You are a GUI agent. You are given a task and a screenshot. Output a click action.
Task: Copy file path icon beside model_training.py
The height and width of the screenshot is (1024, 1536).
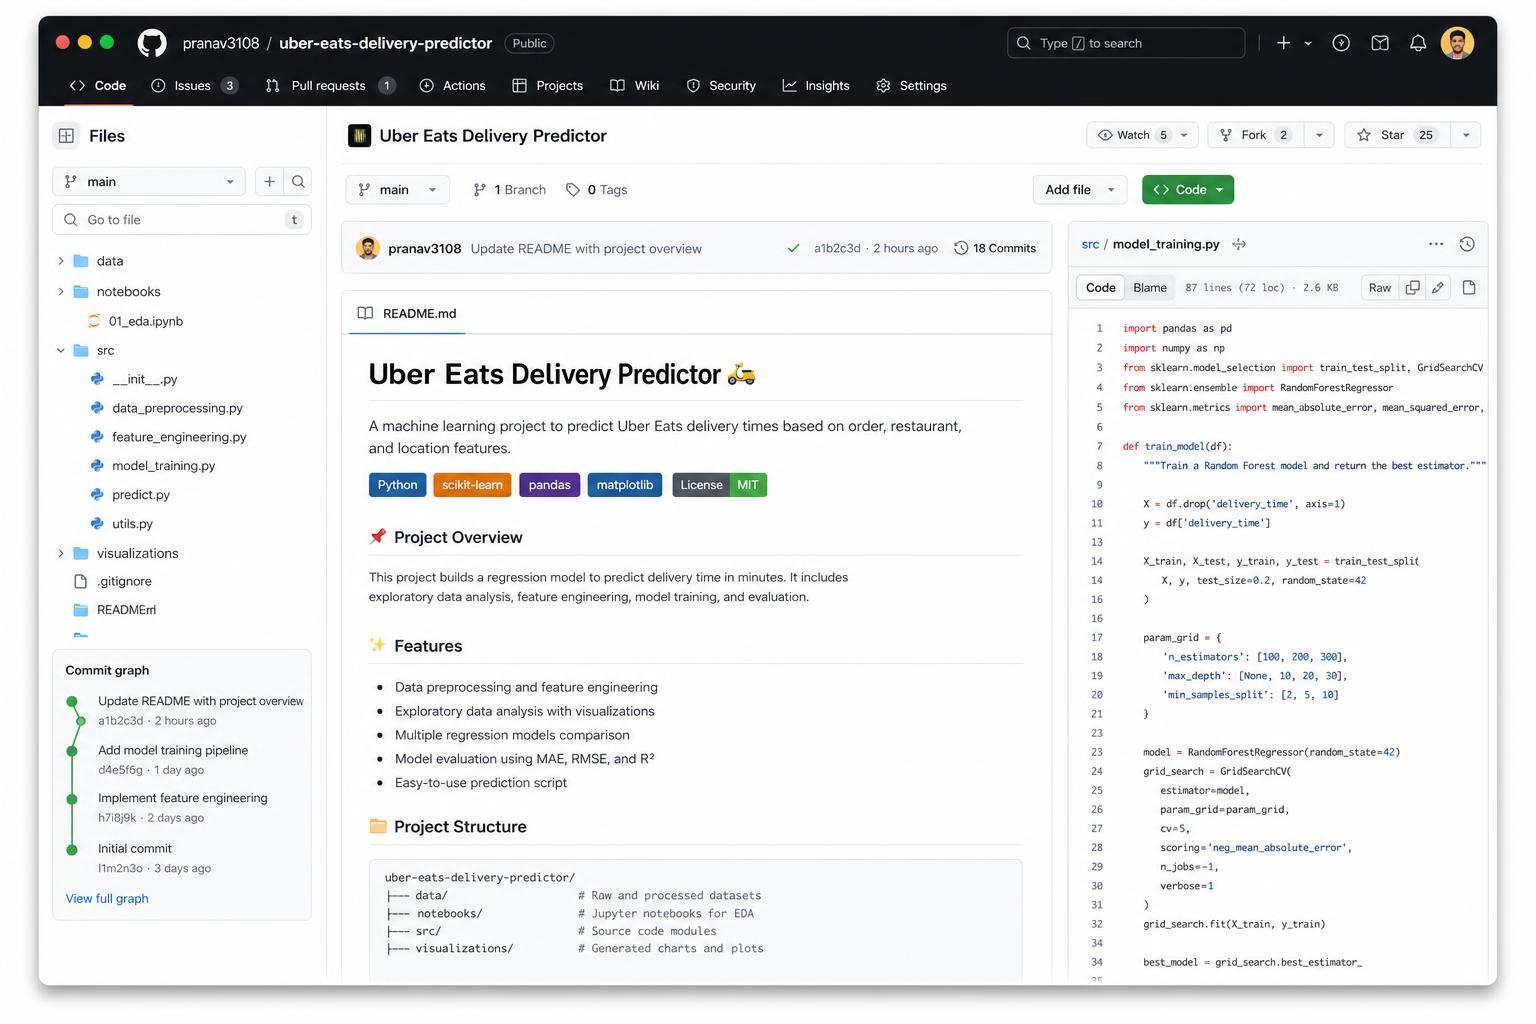1239,244
